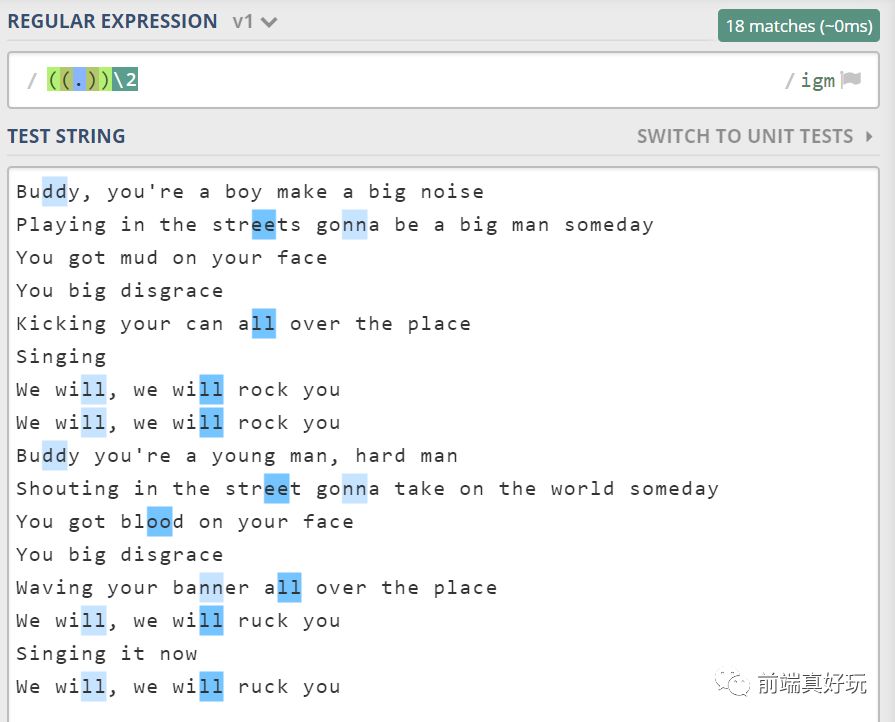The height and width of the screenshot is (722, 895).
Task: Click line "You got blood on your face"
Action: (185, 522)
